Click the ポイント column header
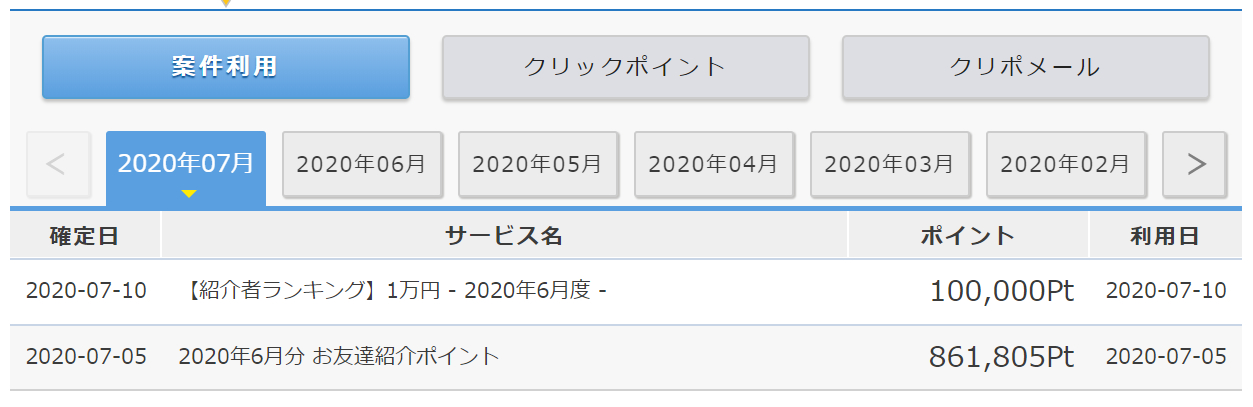 967,236
